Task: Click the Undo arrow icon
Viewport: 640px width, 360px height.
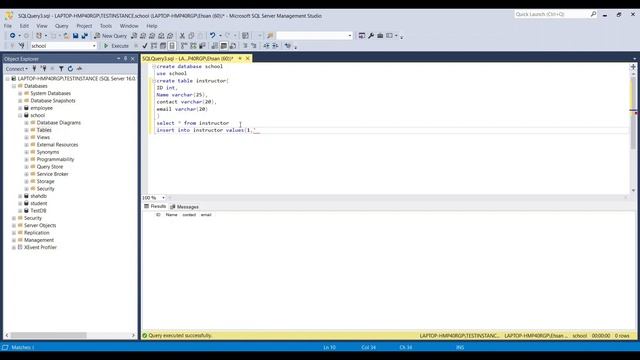Action: pos(212,36)
